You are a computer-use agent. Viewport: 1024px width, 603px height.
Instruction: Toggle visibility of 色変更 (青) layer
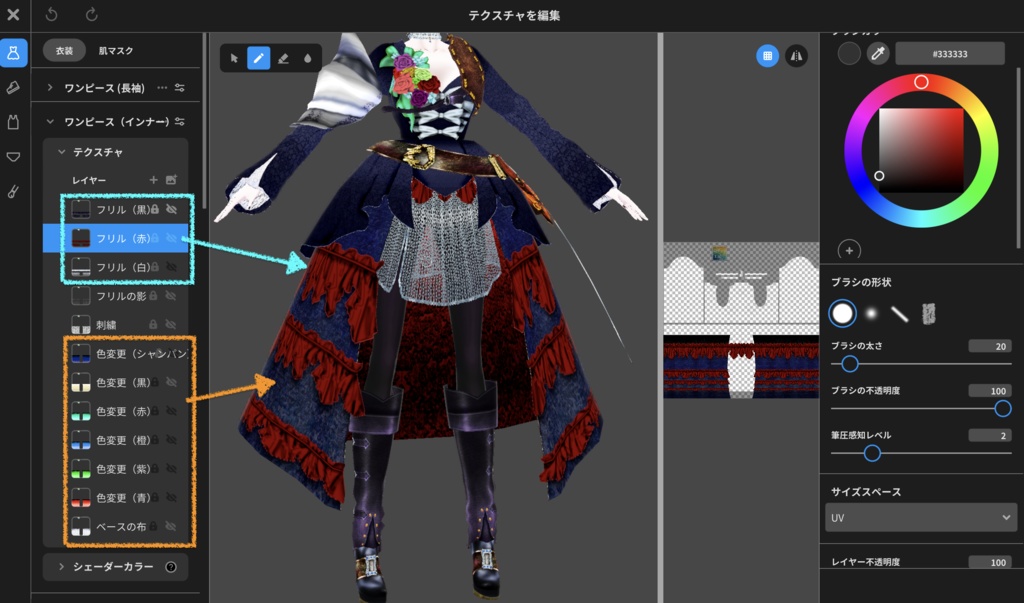point(171,498)
